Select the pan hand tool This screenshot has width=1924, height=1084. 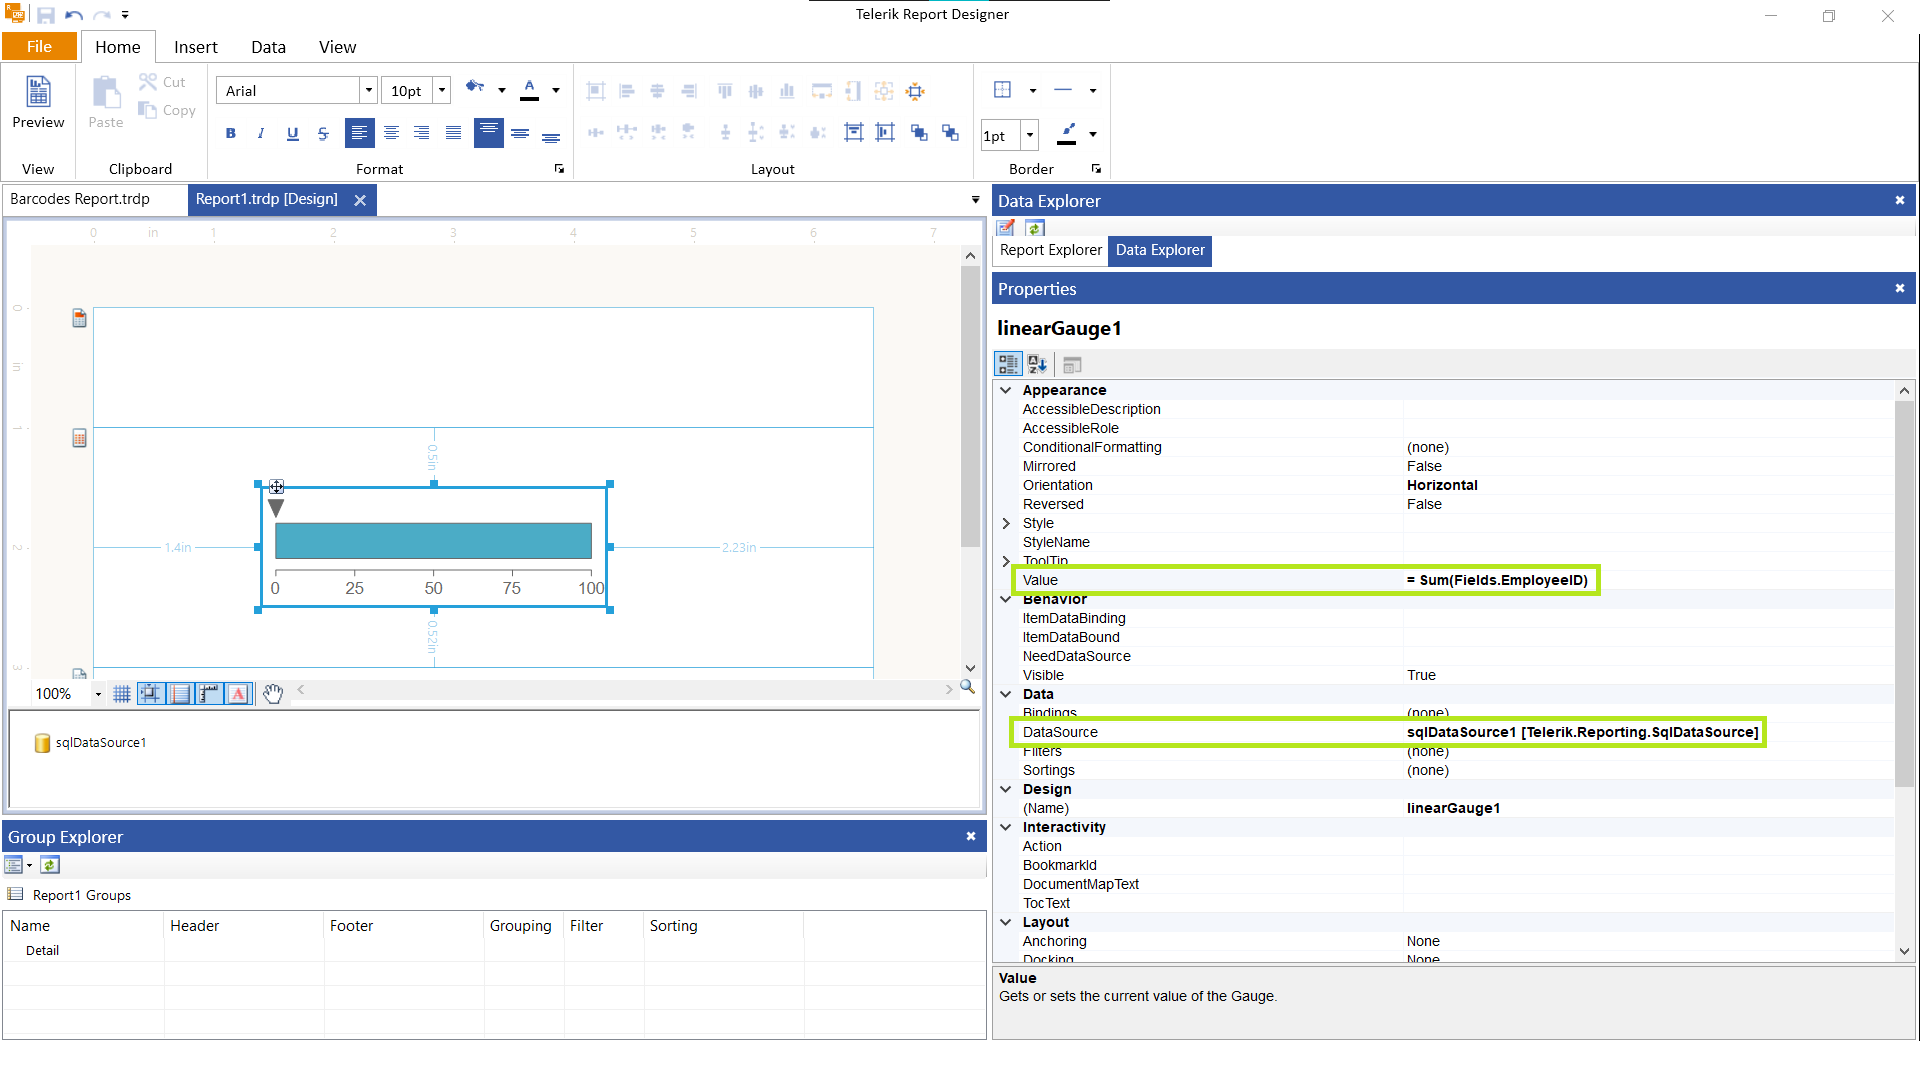pyautogui.click(x=273, y=694)
